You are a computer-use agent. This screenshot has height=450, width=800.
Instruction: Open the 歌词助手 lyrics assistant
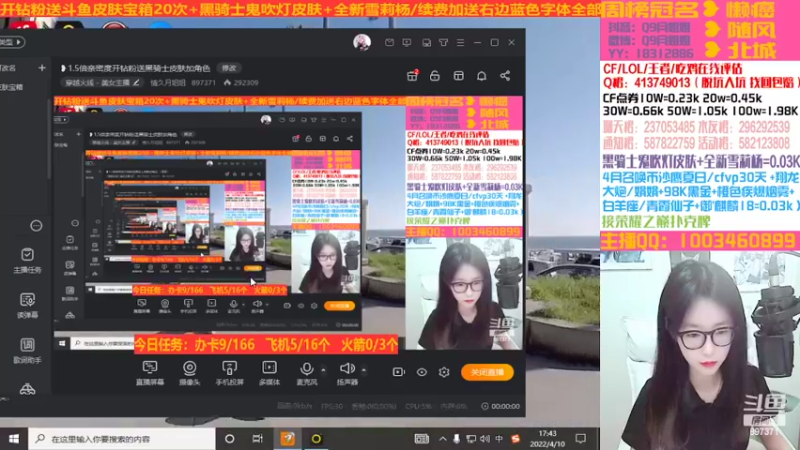[x=28, y=351]
